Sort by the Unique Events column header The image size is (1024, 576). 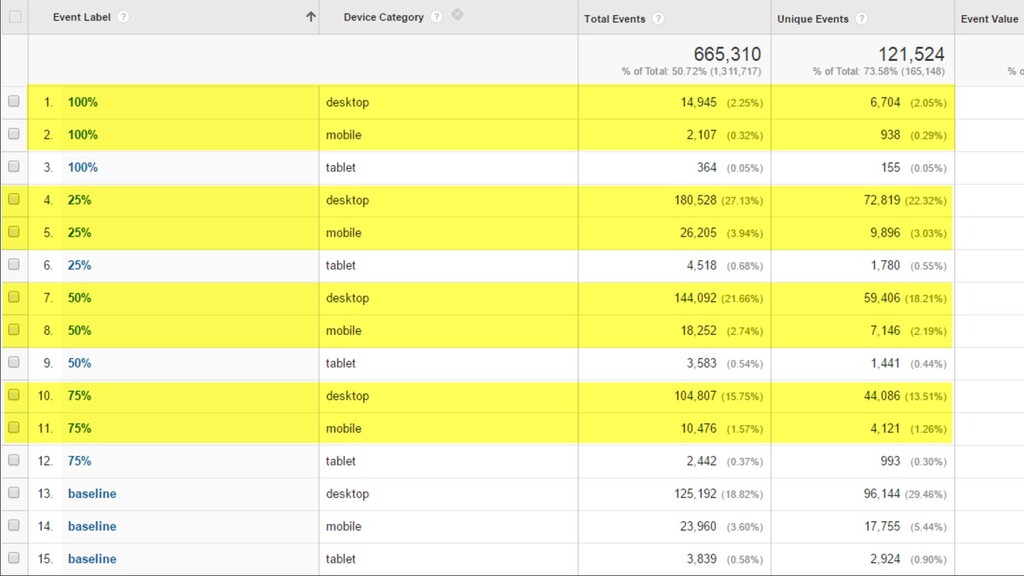(x=812, y=19)
